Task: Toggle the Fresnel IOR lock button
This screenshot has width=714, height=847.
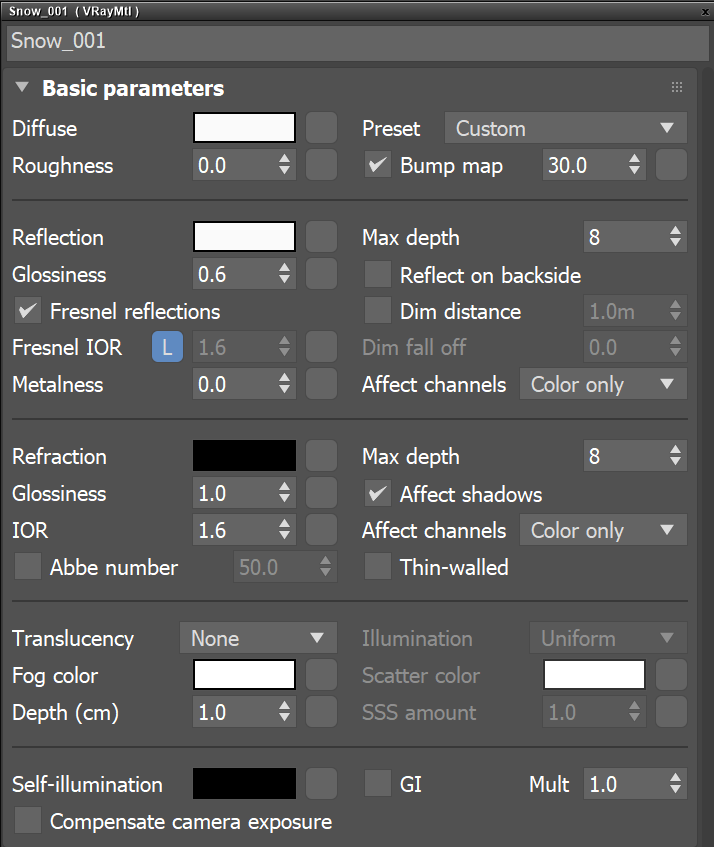Action: pyautogui.click(x=167, y=347)
